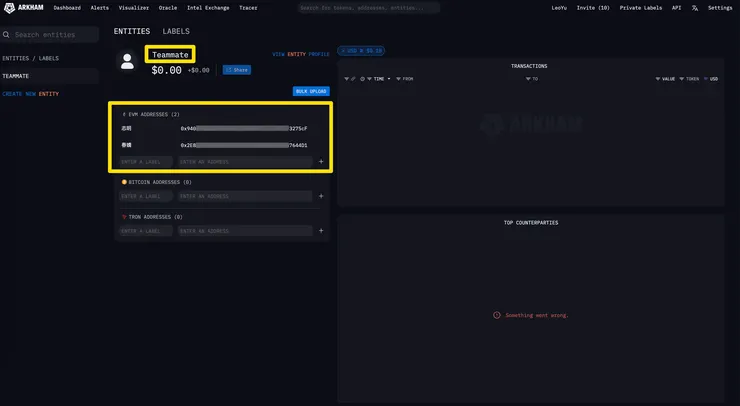Click the address starting with 0x2E8

(244, 145)
